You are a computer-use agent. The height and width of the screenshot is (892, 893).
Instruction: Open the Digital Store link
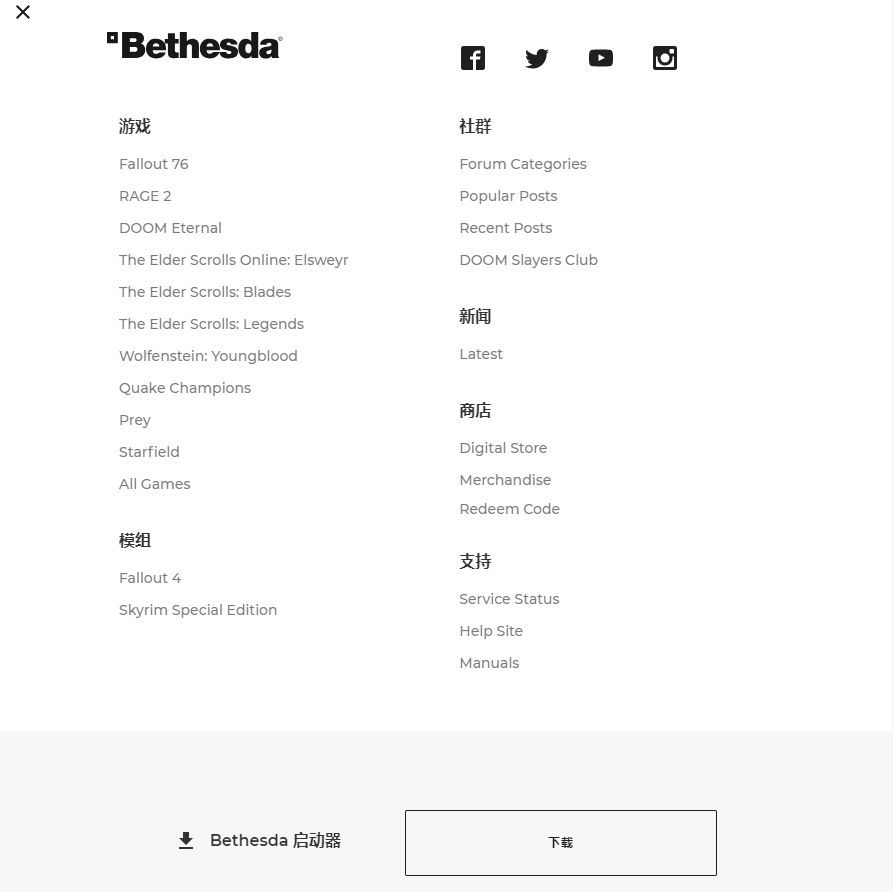pyautogui.click(x=503, y=448)
